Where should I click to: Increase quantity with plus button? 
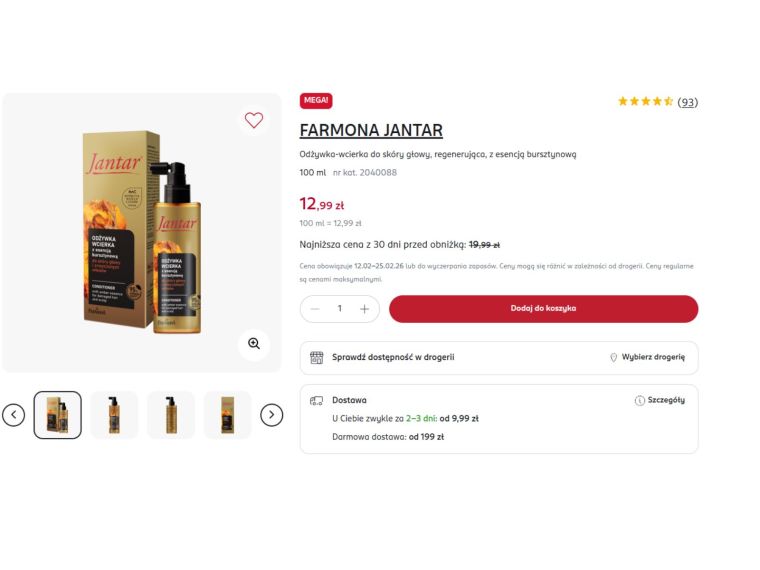point(364,309)
